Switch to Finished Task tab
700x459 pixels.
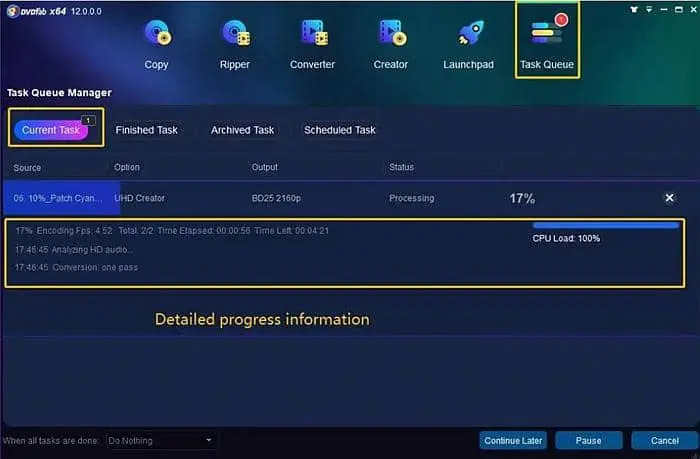click(146, 130)
